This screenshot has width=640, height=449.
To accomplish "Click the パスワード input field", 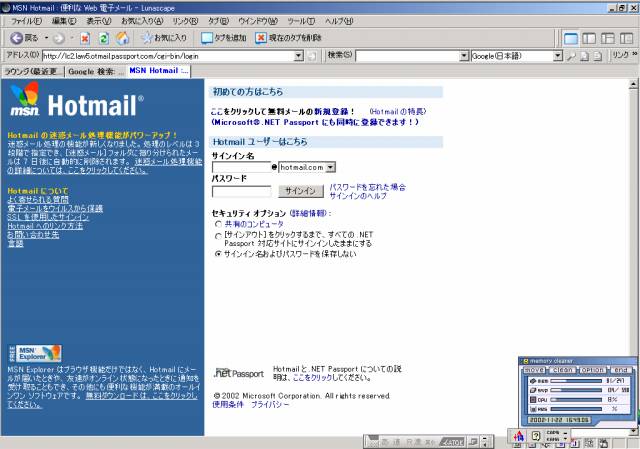I will tap(241, 190).
